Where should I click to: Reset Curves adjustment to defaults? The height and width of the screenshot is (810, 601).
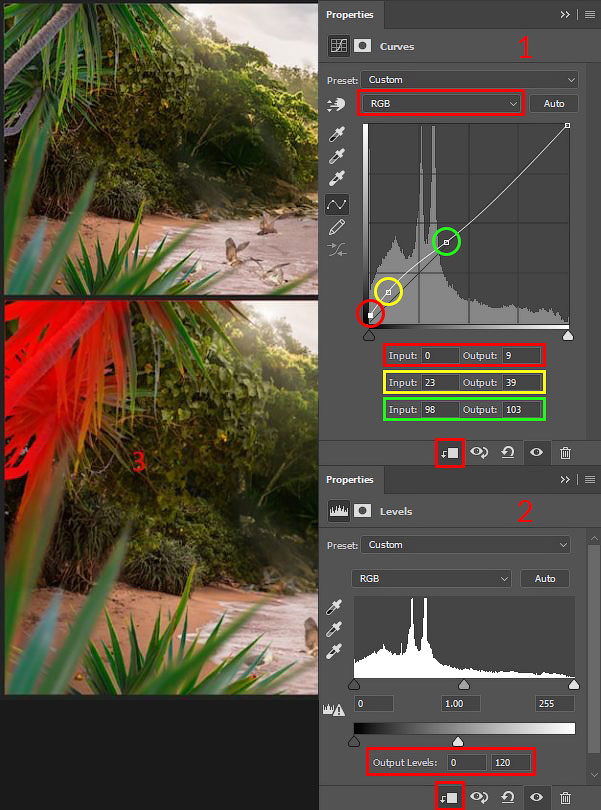point(508,453)
